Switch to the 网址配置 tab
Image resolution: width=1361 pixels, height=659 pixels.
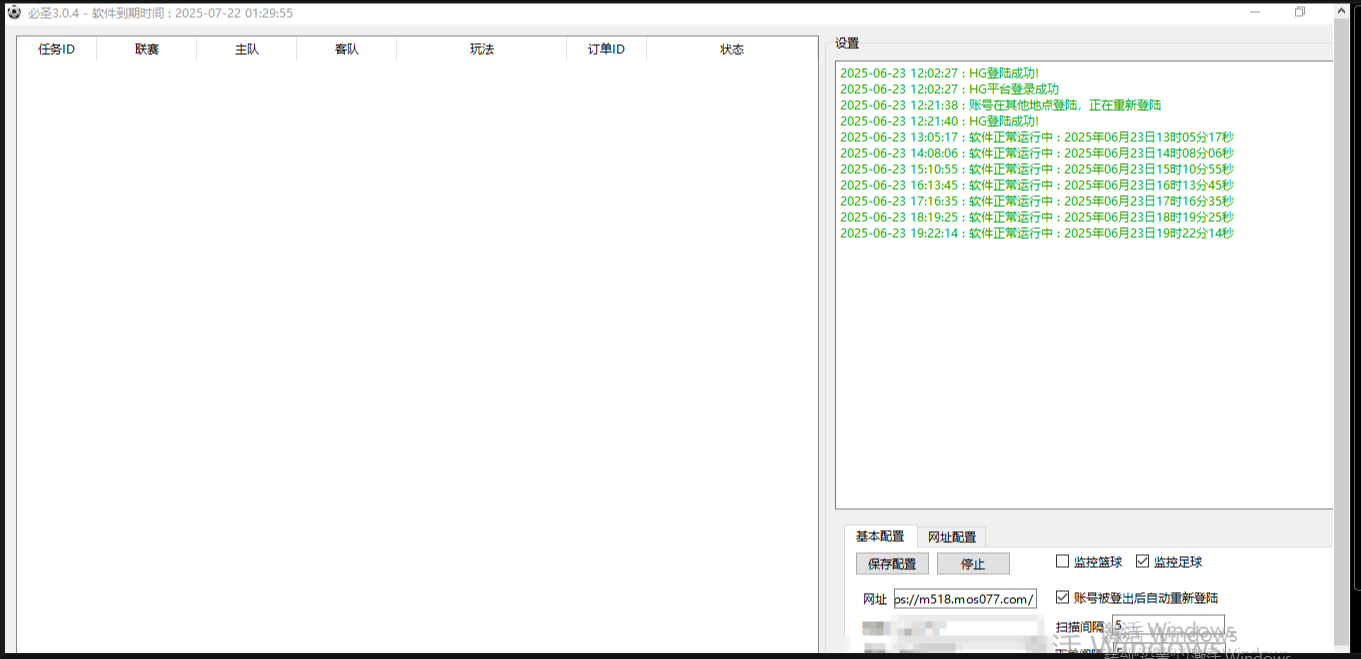(951, 537)
